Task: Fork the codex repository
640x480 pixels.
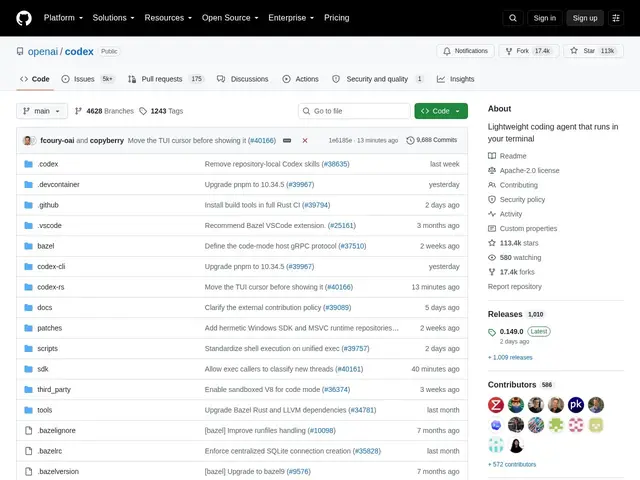Action: click(528, 51)
